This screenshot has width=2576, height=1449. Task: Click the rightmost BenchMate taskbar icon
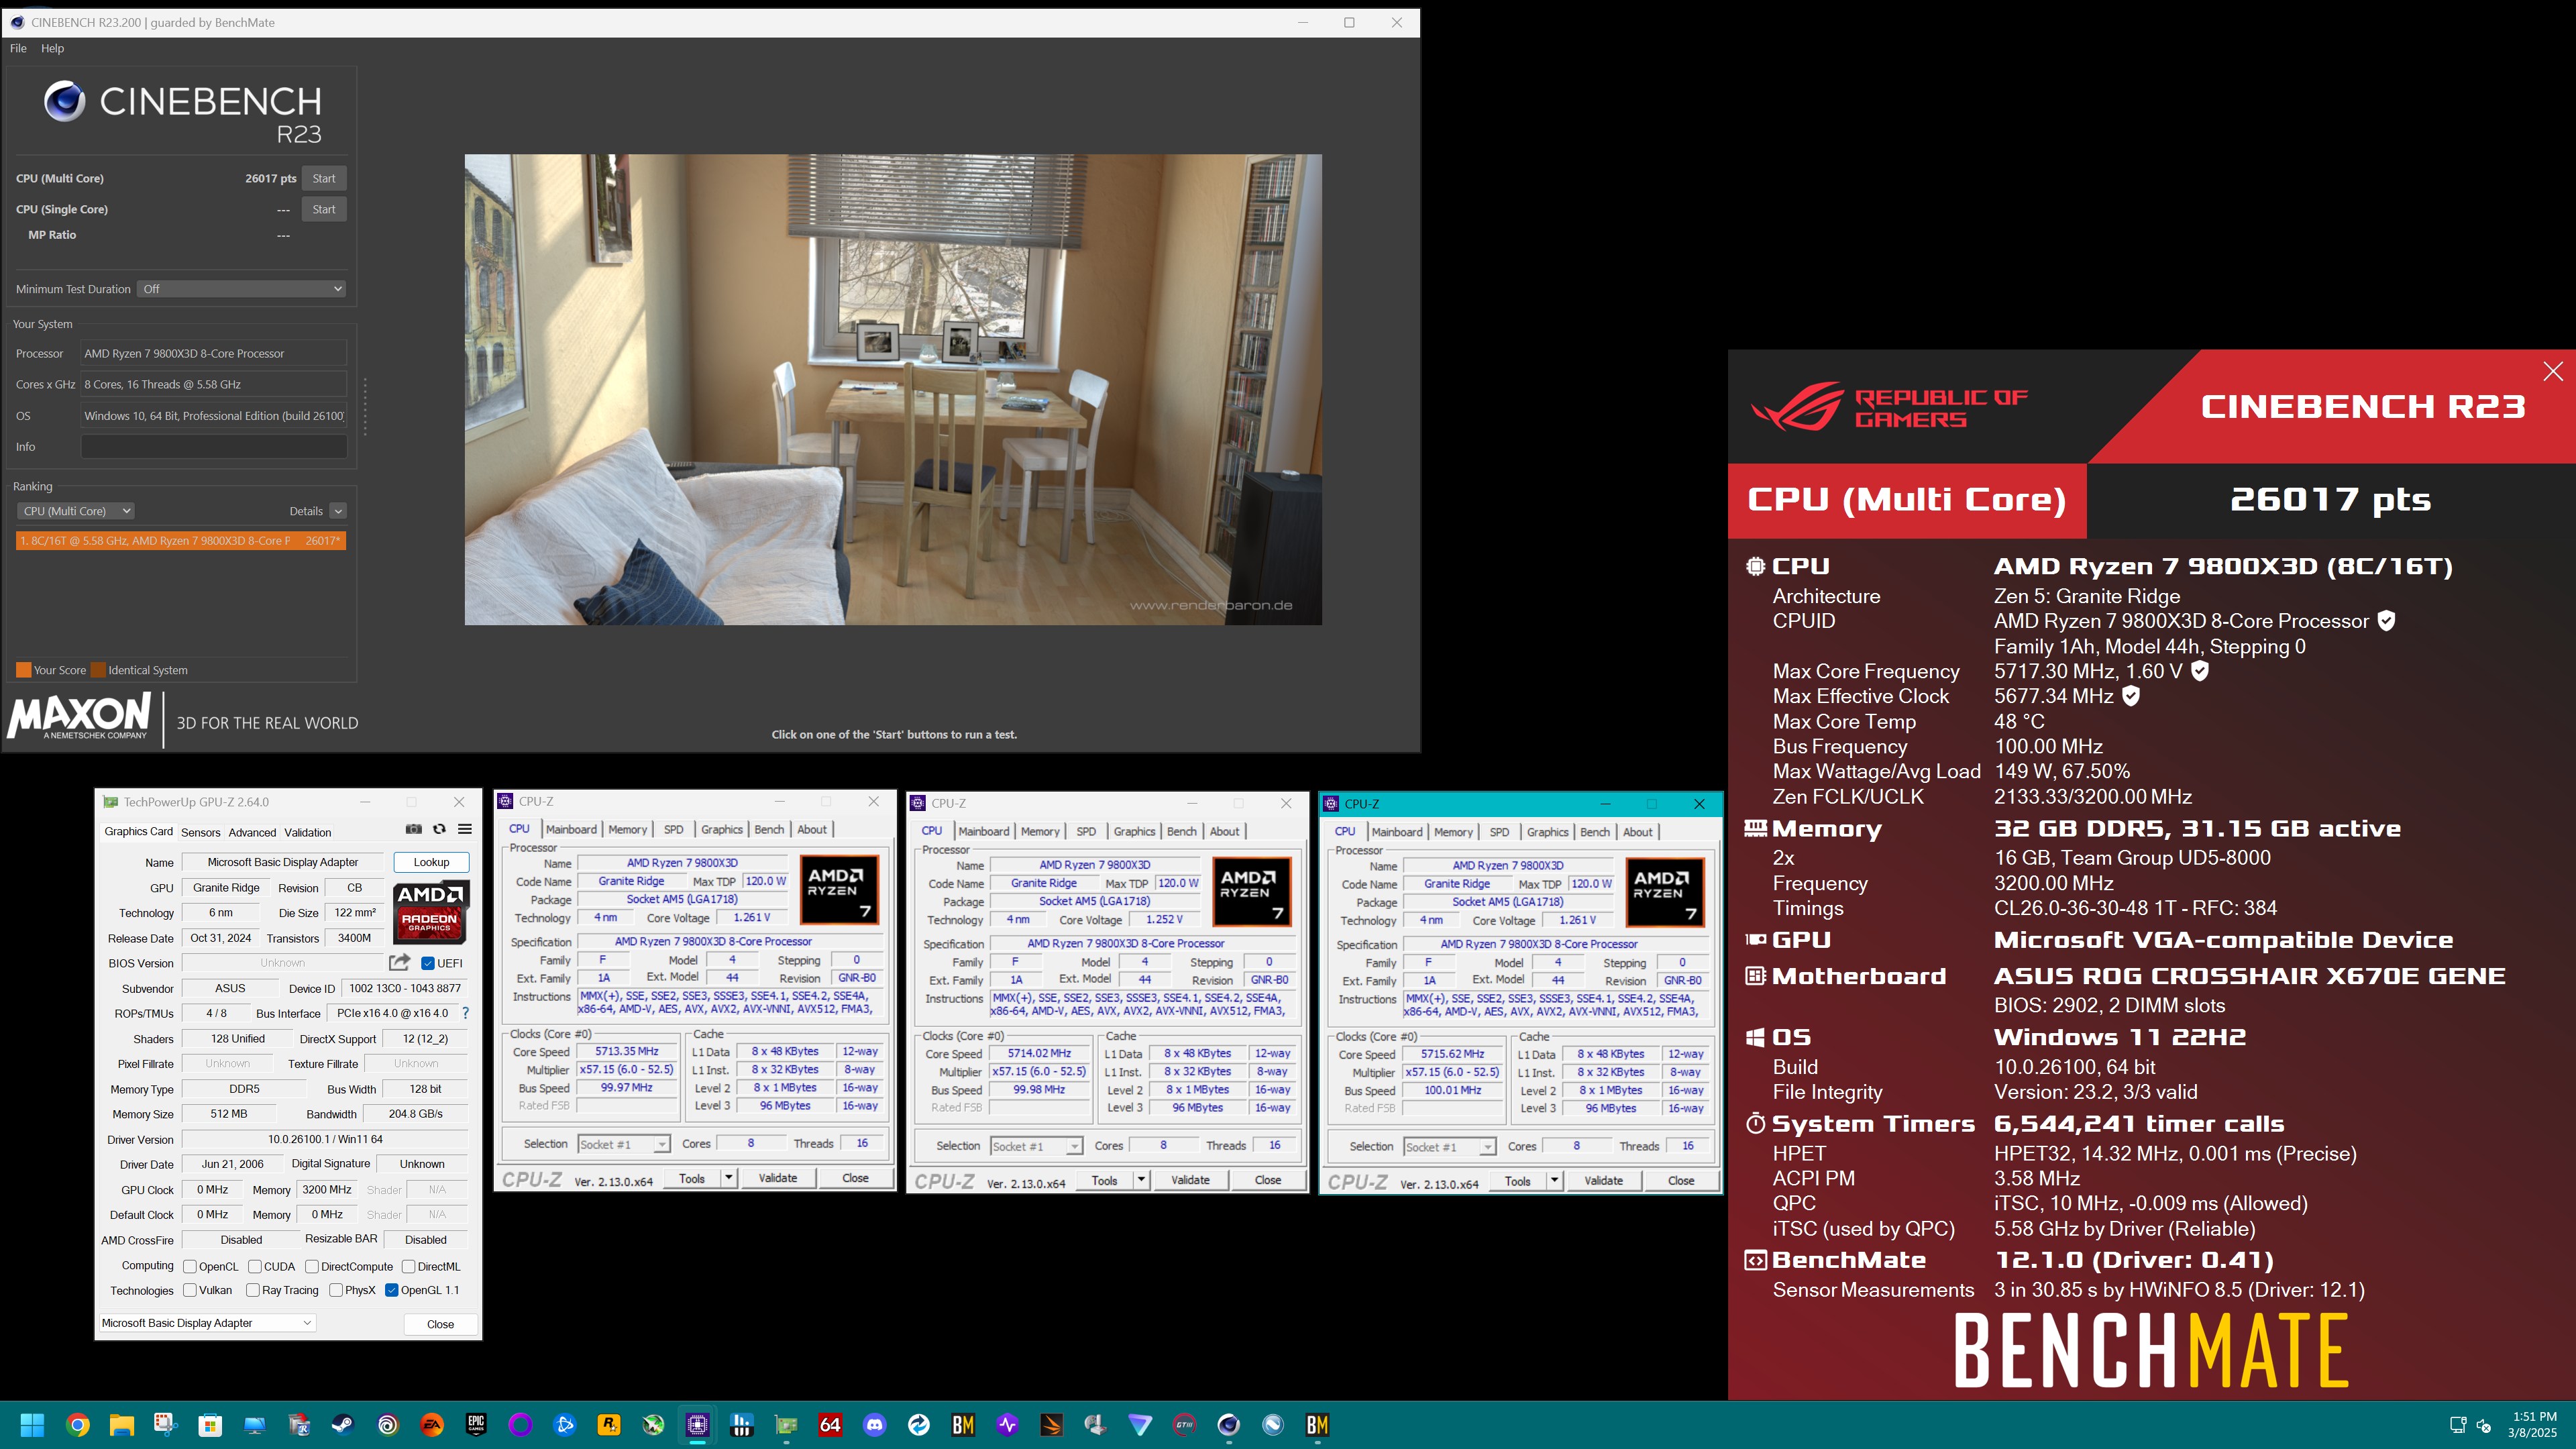tap(1317, 1424)
